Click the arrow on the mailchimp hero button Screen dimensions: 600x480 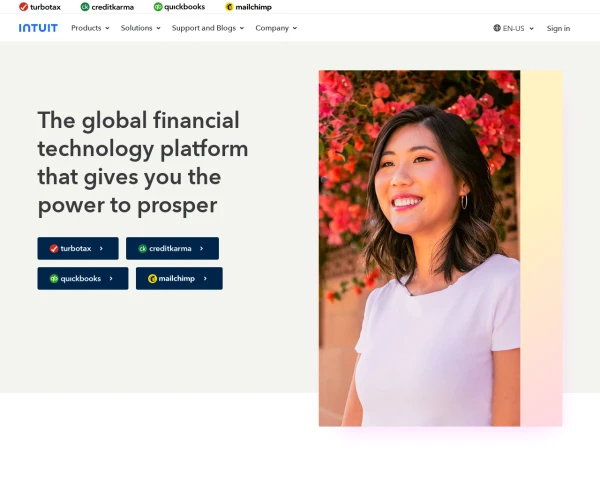205,279
